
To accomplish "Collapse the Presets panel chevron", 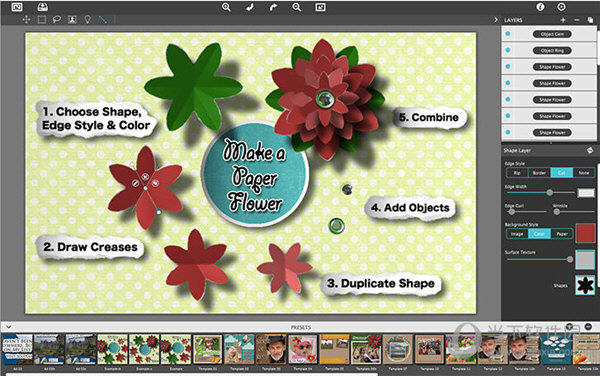I will pyautogui.click(x=8, y=327).
